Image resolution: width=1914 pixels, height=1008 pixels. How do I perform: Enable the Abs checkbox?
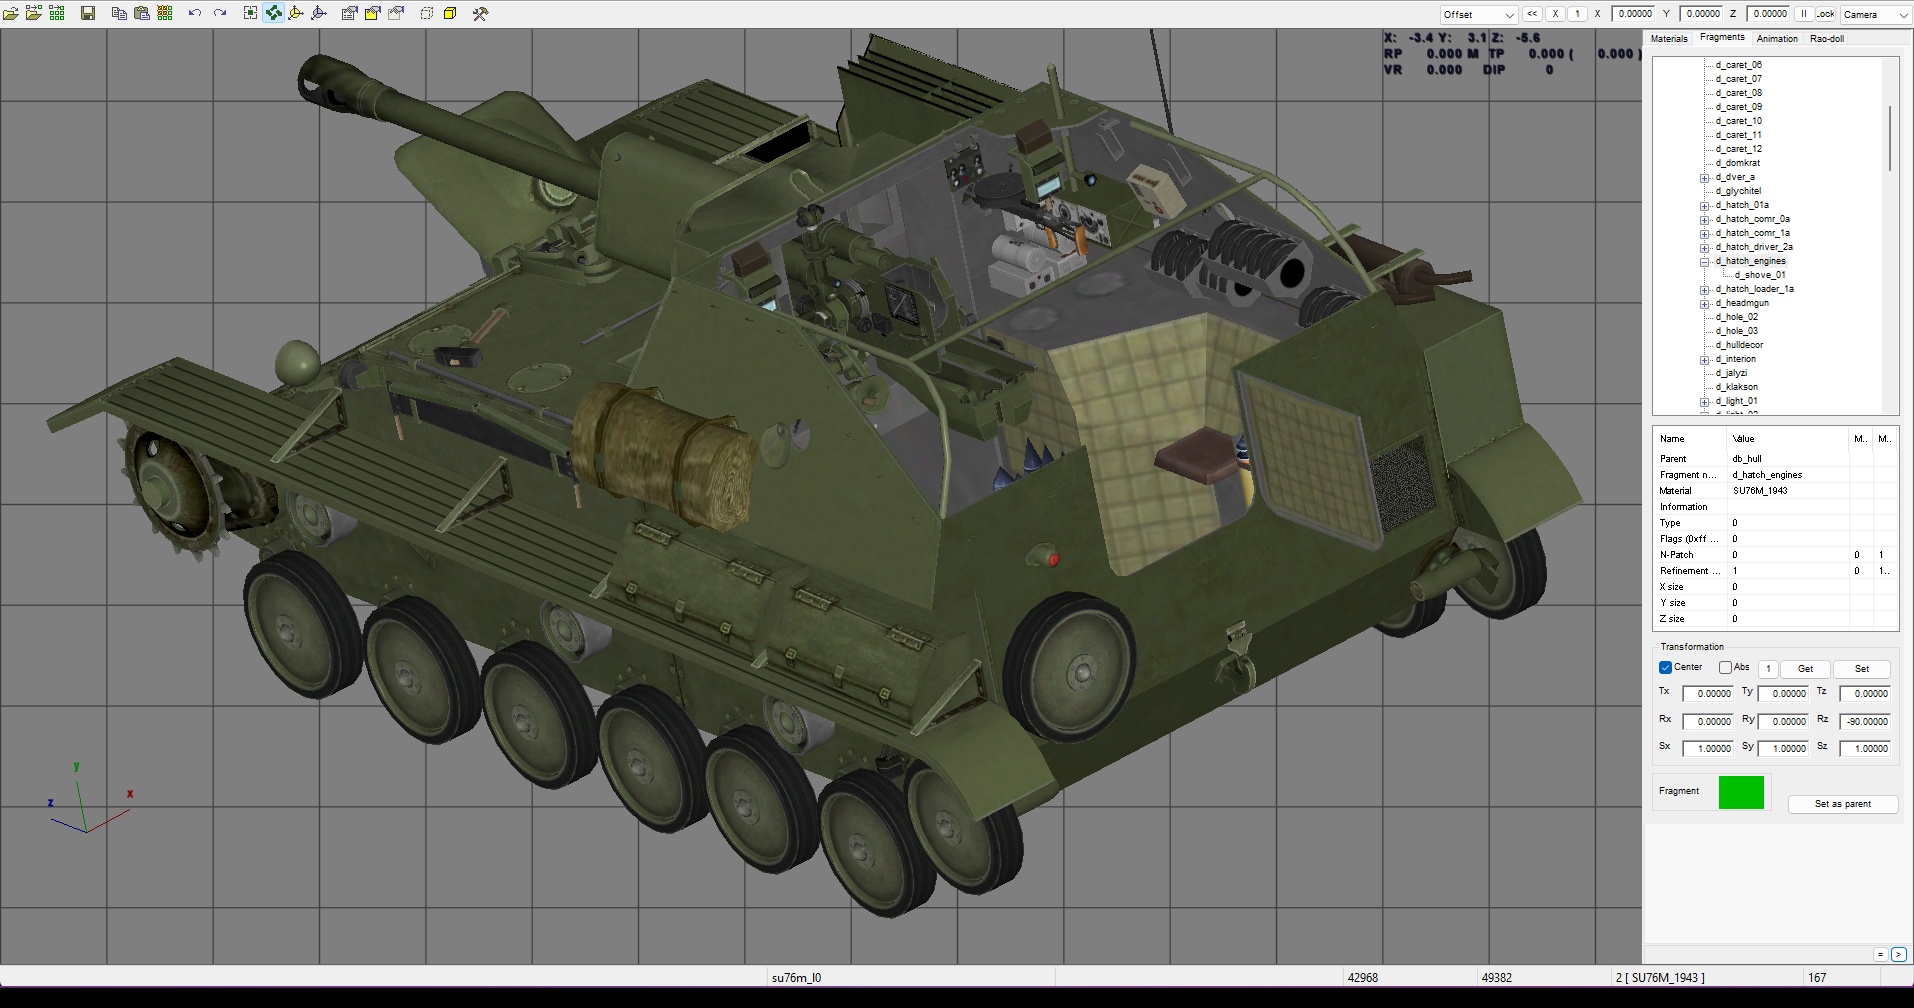[1725, 668]
